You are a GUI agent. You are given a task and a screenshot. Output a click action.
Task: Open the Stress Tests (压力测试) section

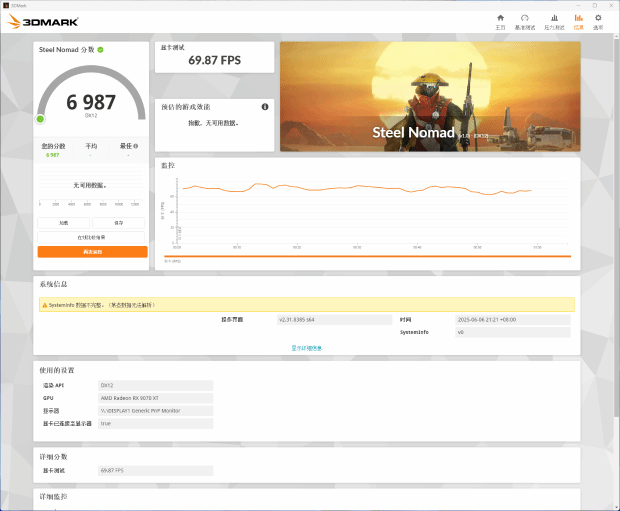[554, 22]
